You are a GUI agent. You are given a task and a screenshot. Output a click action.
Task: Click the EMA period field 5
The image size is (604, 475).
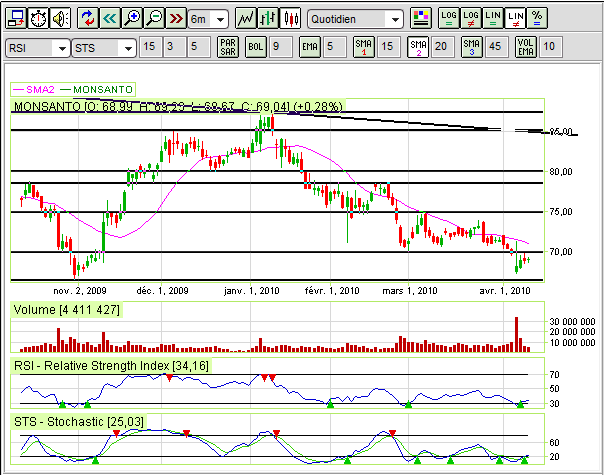click(x=334, y=47)
